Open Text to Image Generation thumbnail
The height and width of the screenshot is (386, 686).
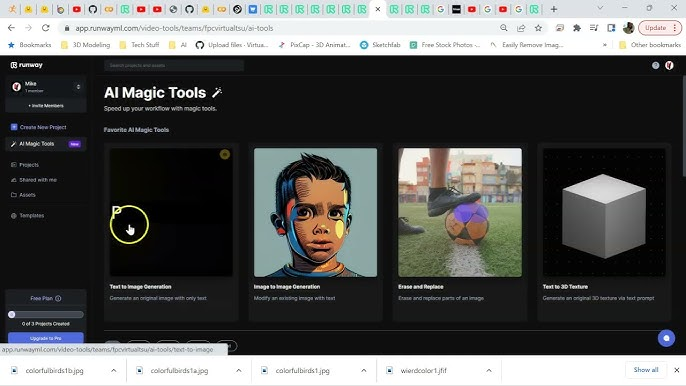171,212
